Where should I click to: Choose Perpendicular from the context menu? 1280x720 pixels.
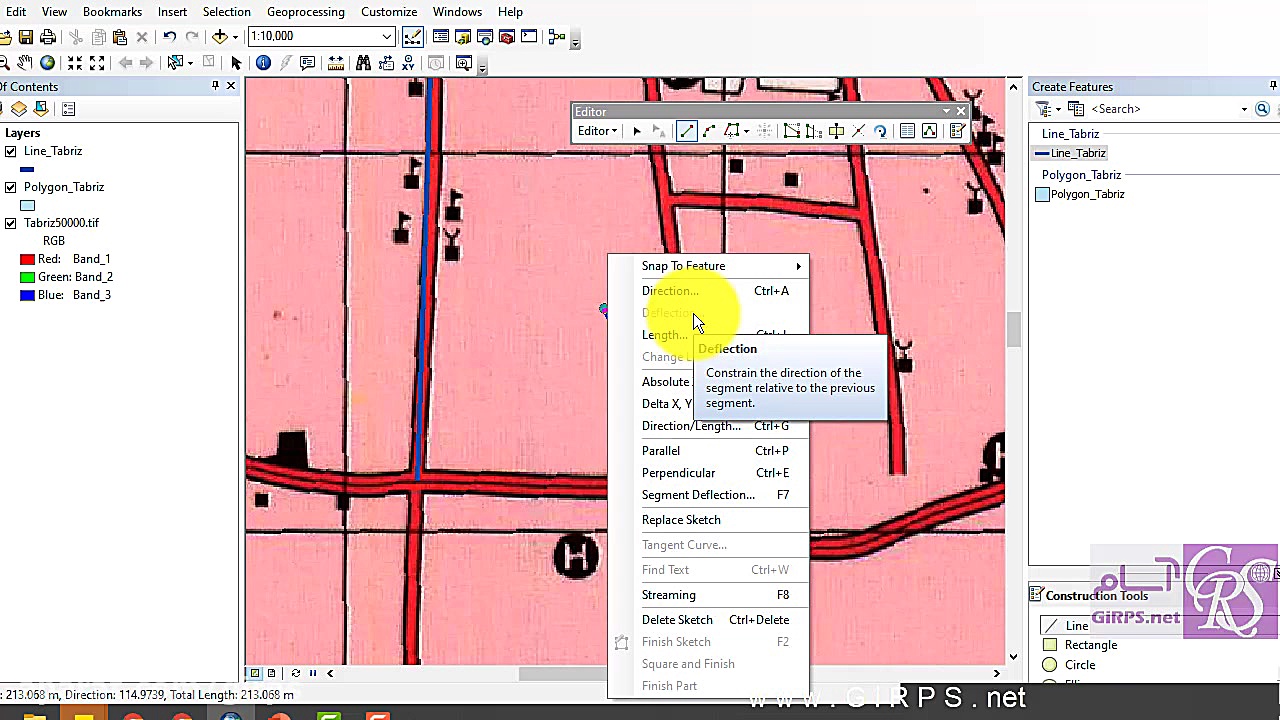point(678,473)
